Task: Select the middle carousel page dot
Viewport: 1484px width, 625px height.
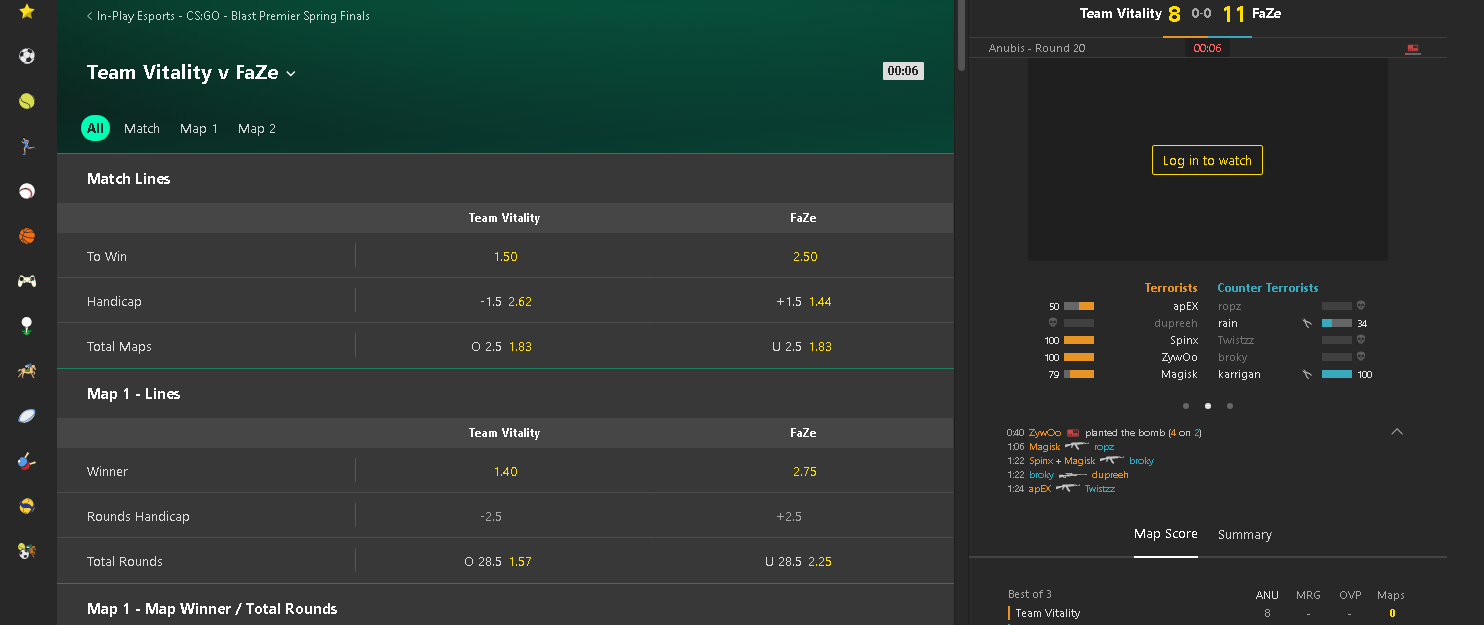Action: point(1208,406)
